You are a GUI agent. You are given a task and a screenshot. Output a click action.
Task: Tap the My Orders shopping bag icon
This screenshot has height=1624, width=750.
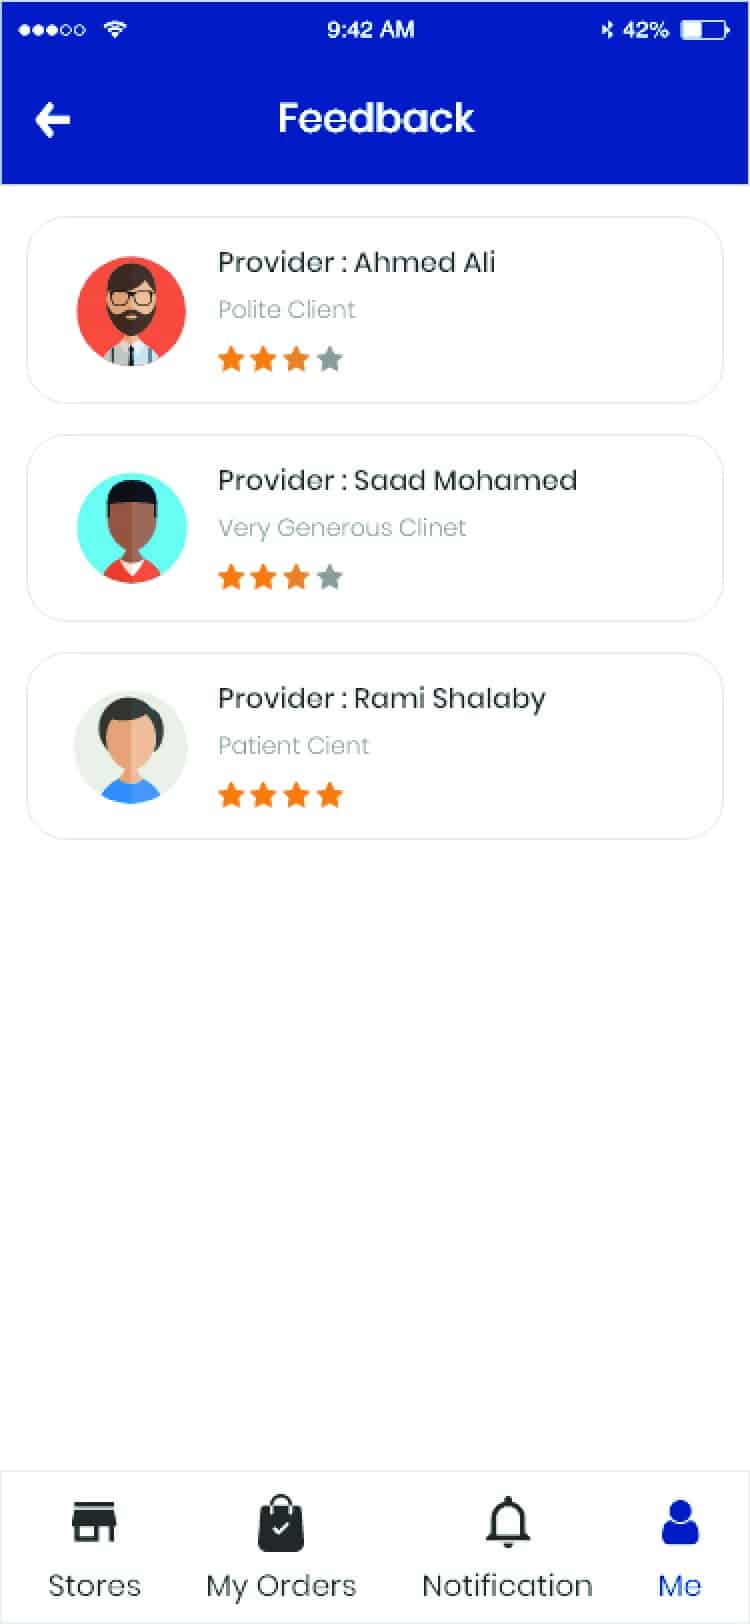(280, 1524)
